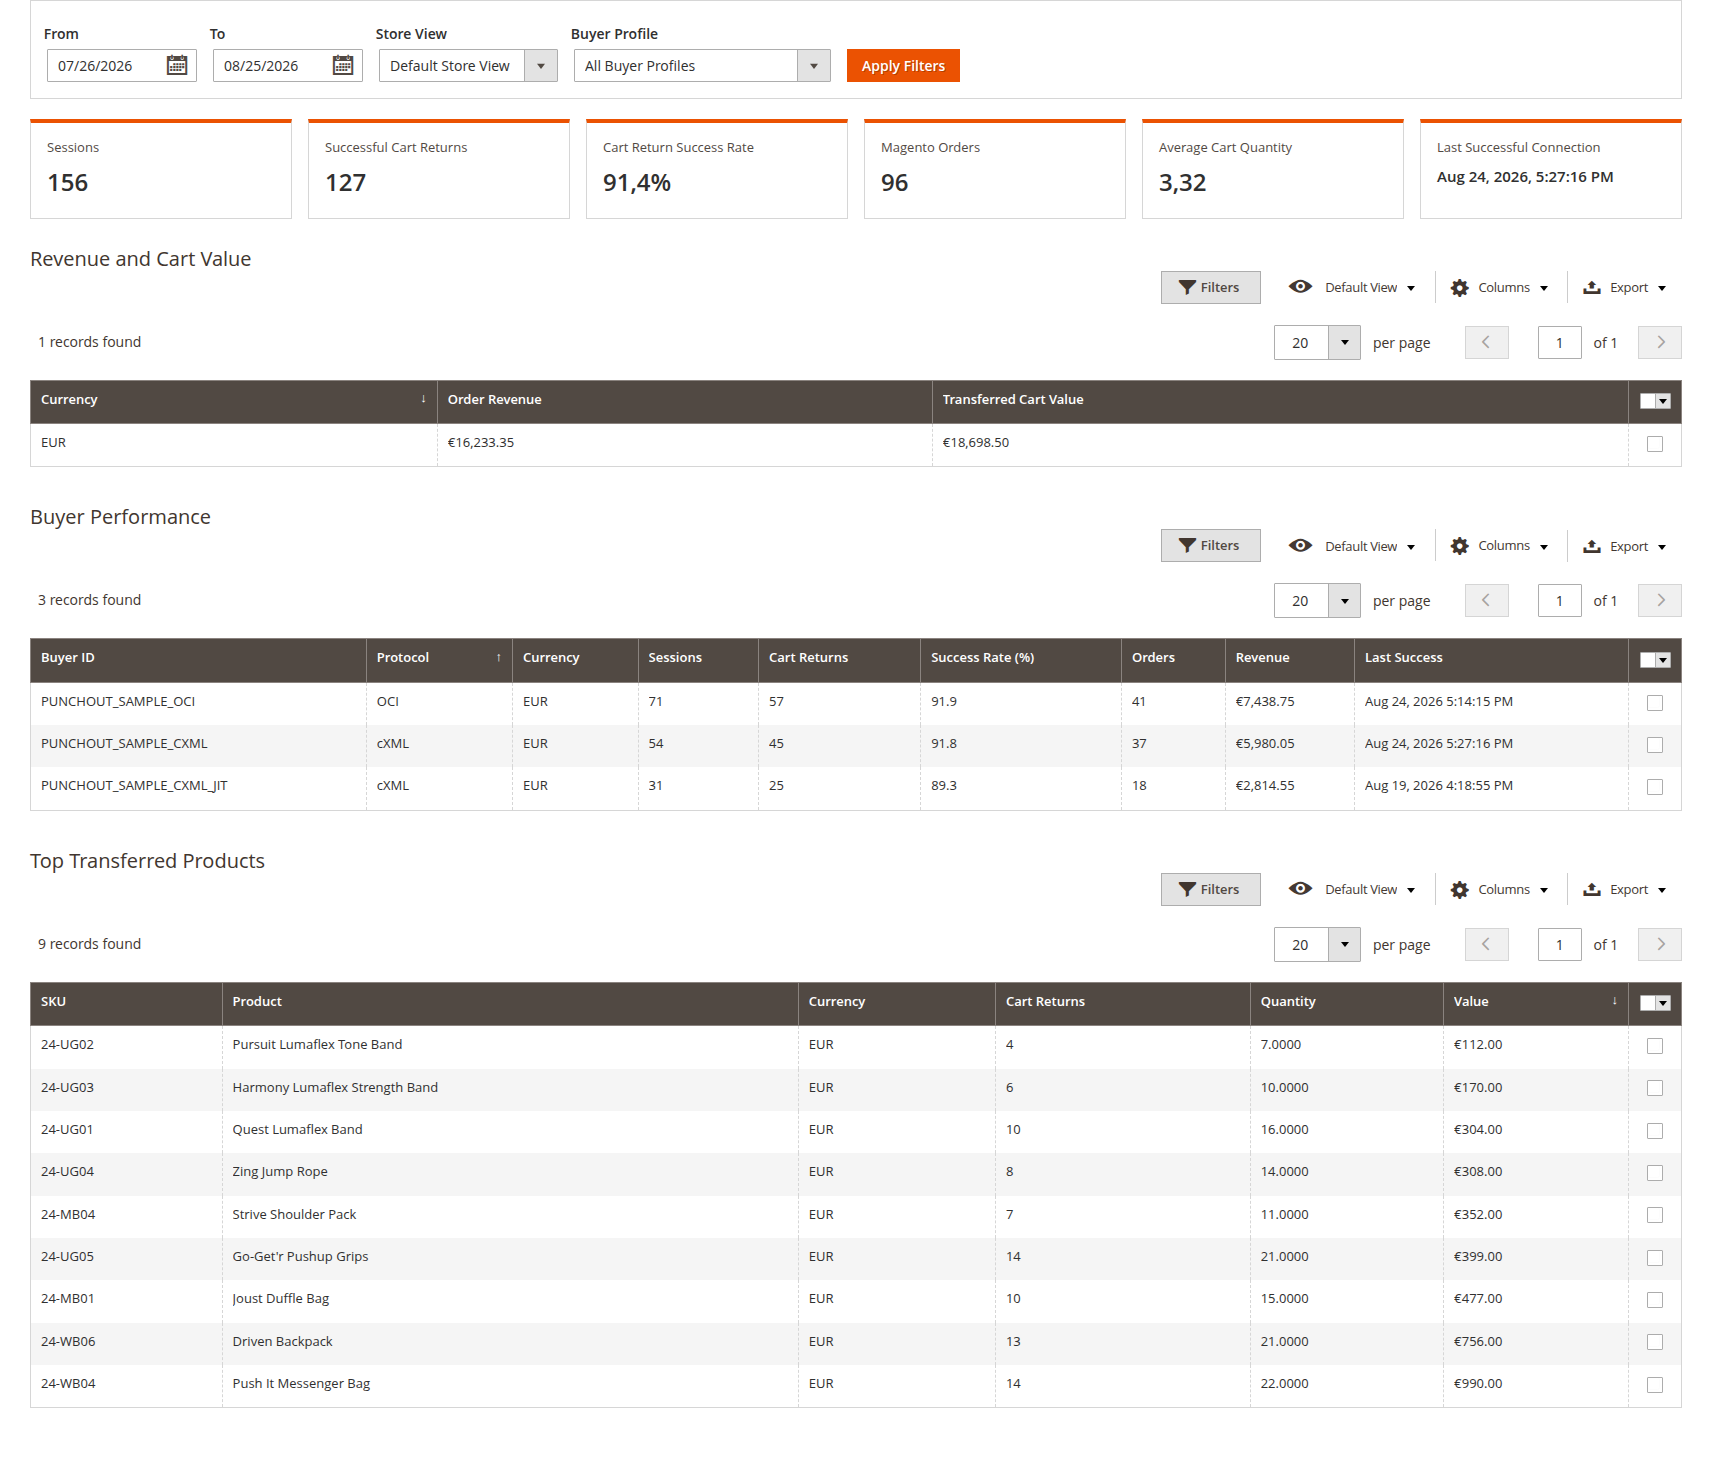1712x1468 pixels.
Task: Click the Strive Shoulder Pack product name
Action: 294,1215
